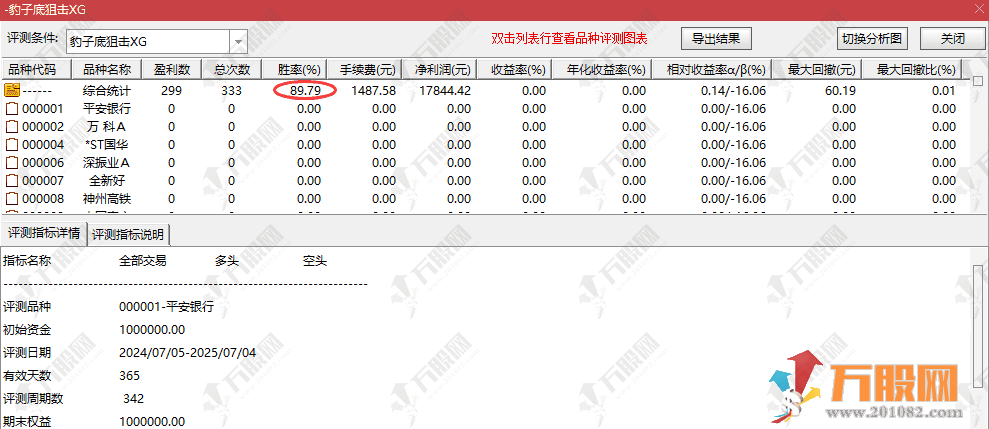Click the 切换分析图 button
This screenshot has width=989, height=429.
click(x=872, y=38)
